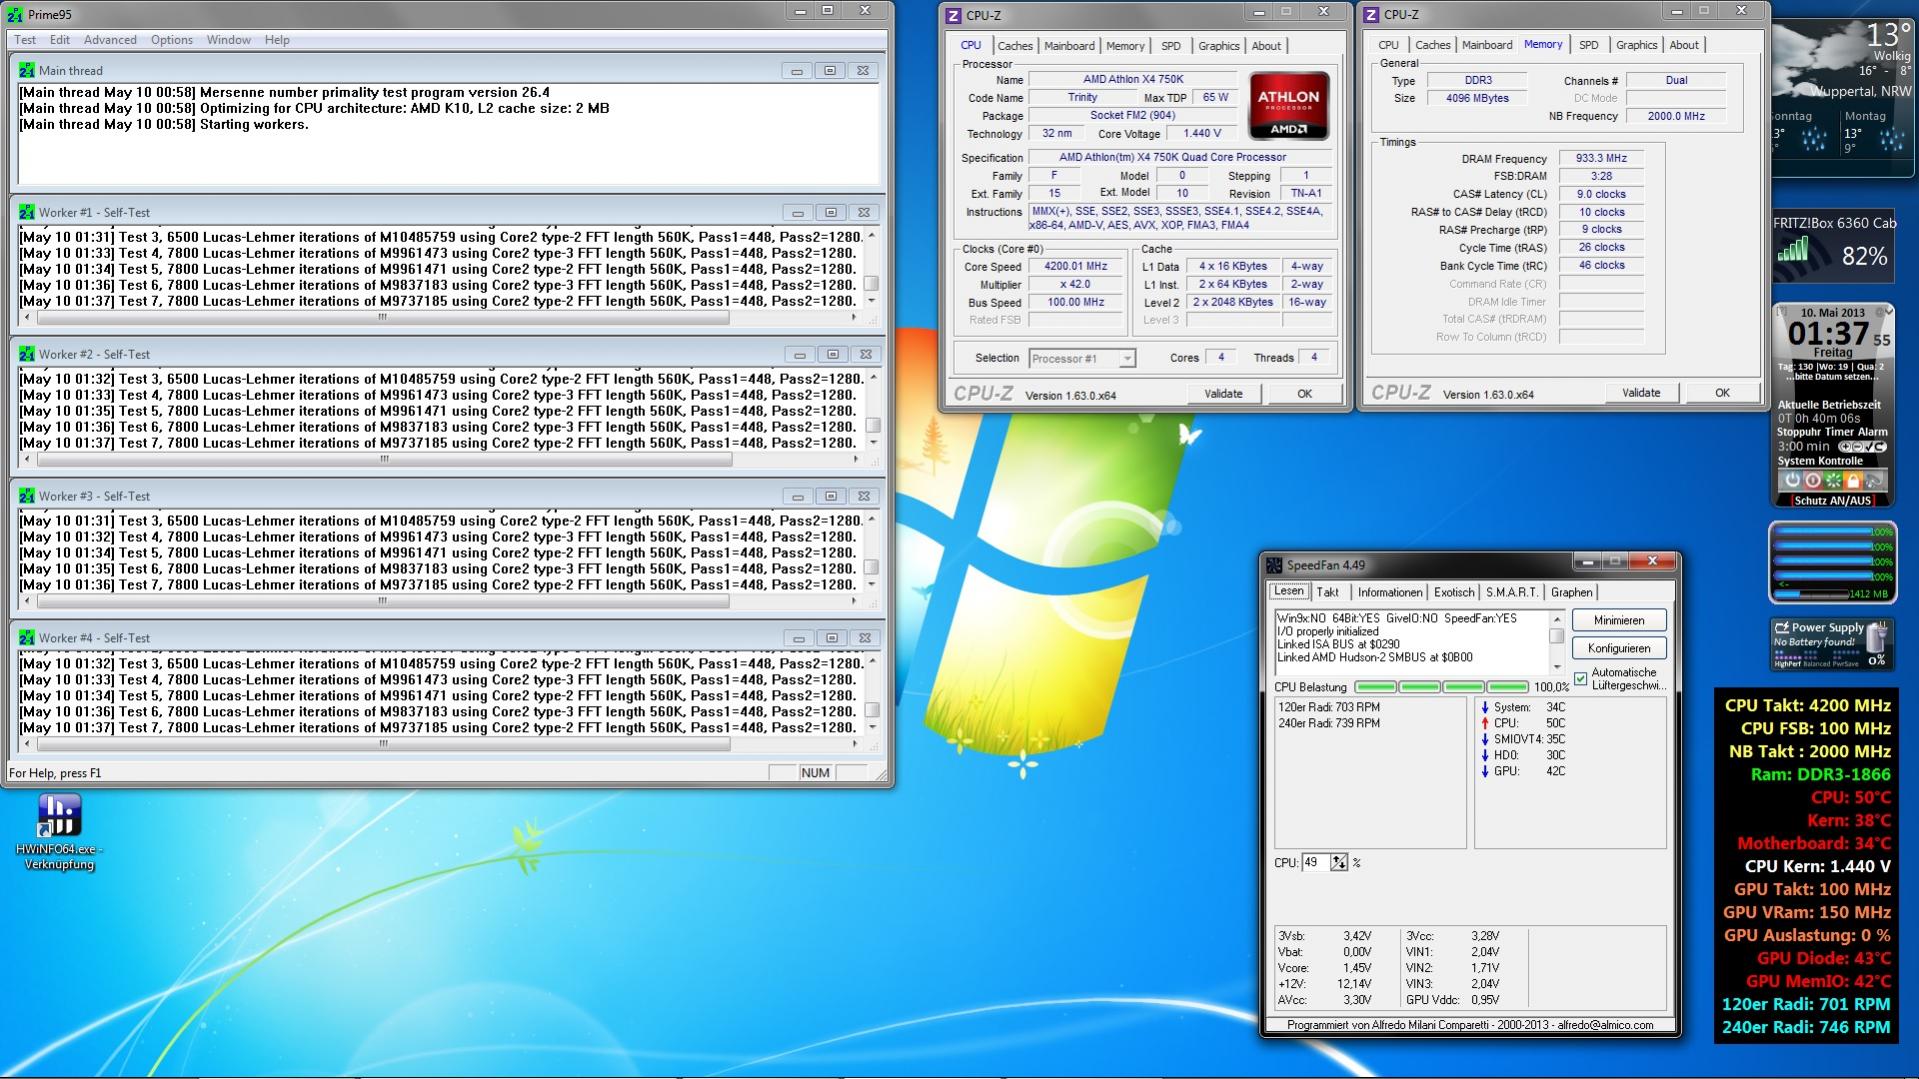Click the green standby icon in System Kontrolle

[1833, 480]
